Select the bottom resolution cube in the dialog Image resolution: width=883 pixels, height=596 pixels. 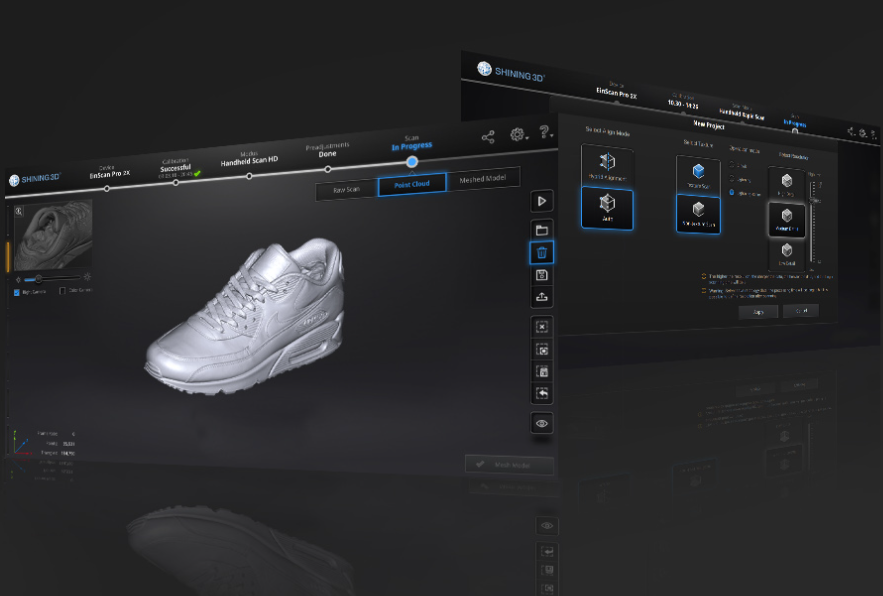787,254
